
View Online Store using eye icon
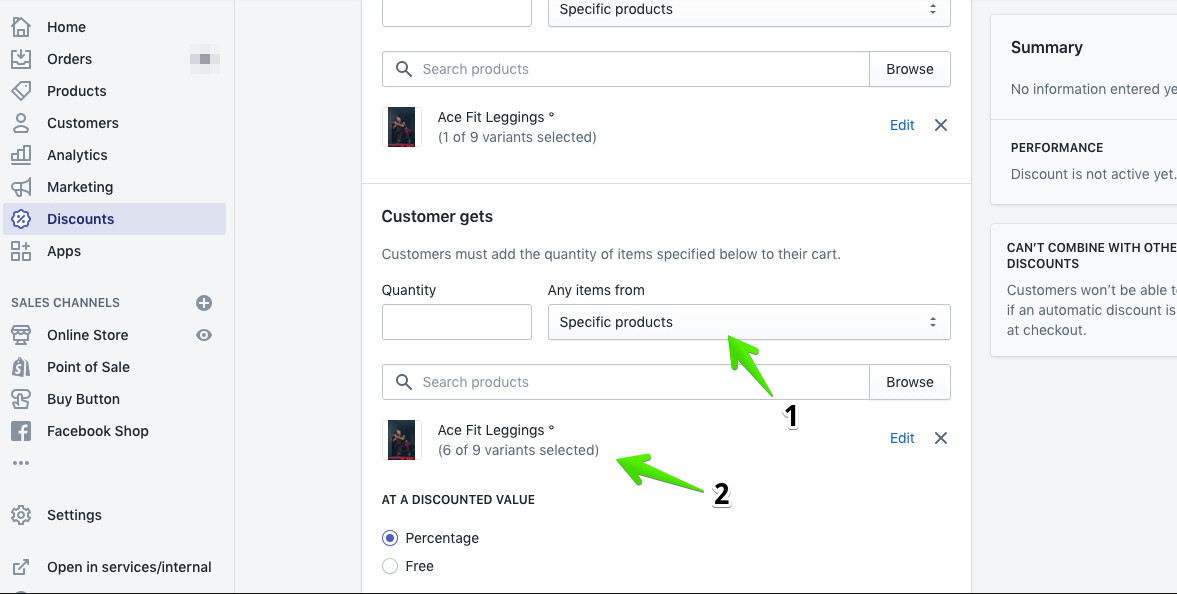click(204, 335)
